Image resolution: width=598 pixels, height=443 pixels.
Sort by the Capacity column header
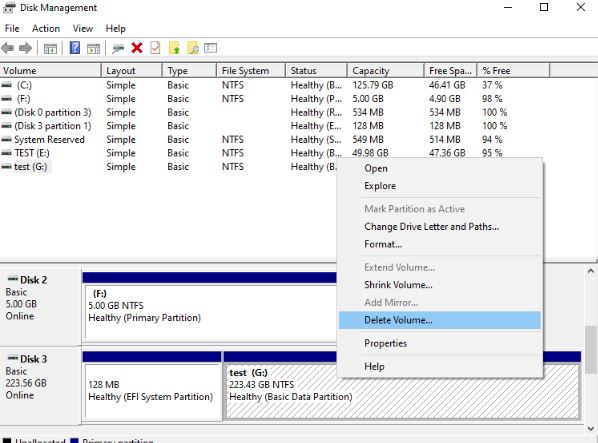386,71
